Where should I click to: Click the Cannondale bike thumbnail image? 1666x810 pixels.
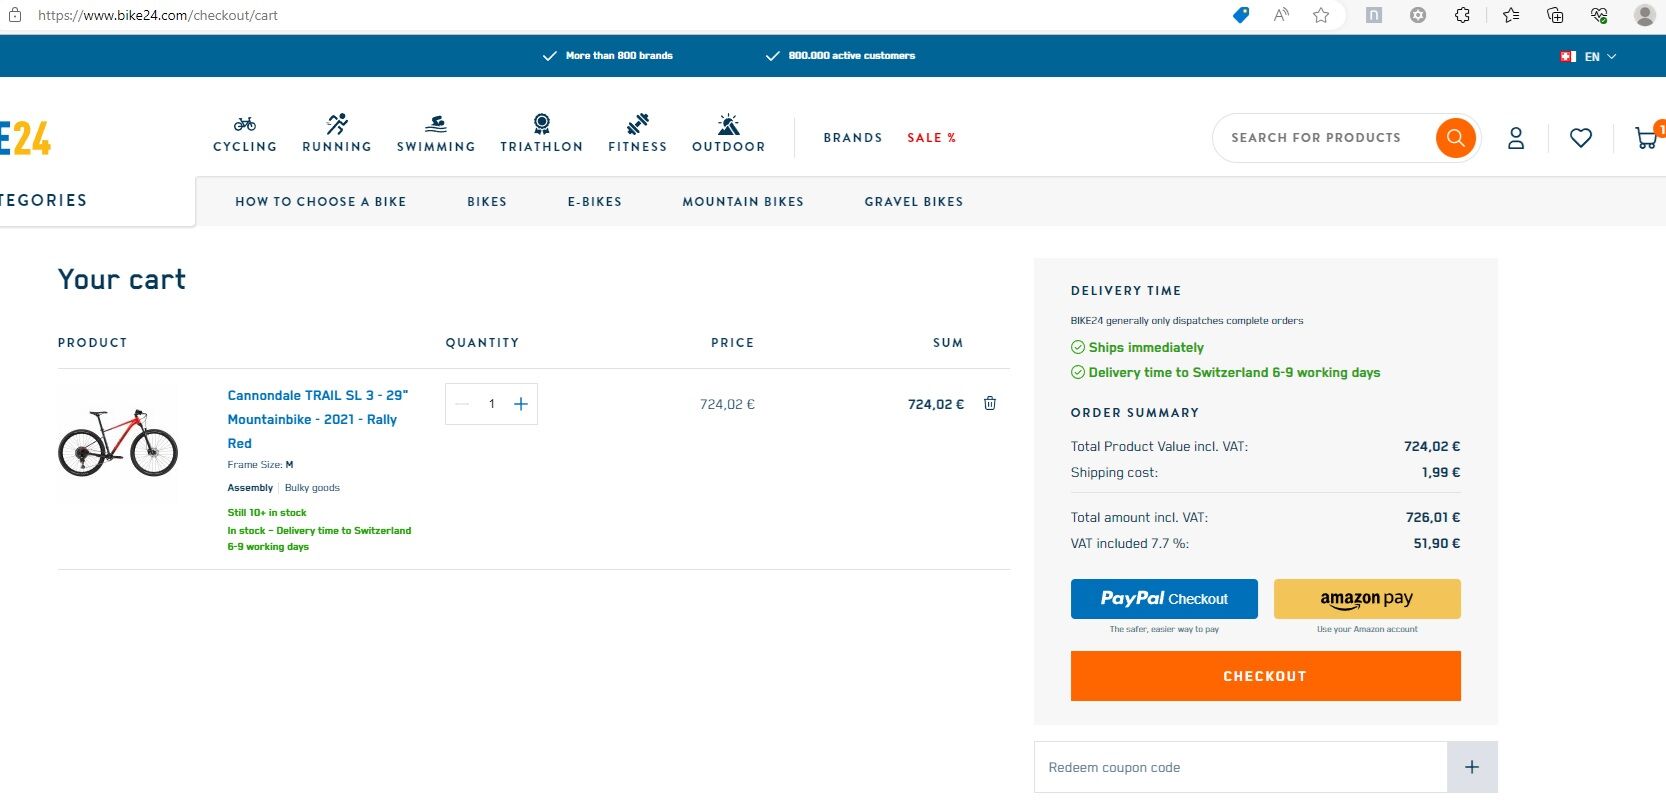pos(118,442)
